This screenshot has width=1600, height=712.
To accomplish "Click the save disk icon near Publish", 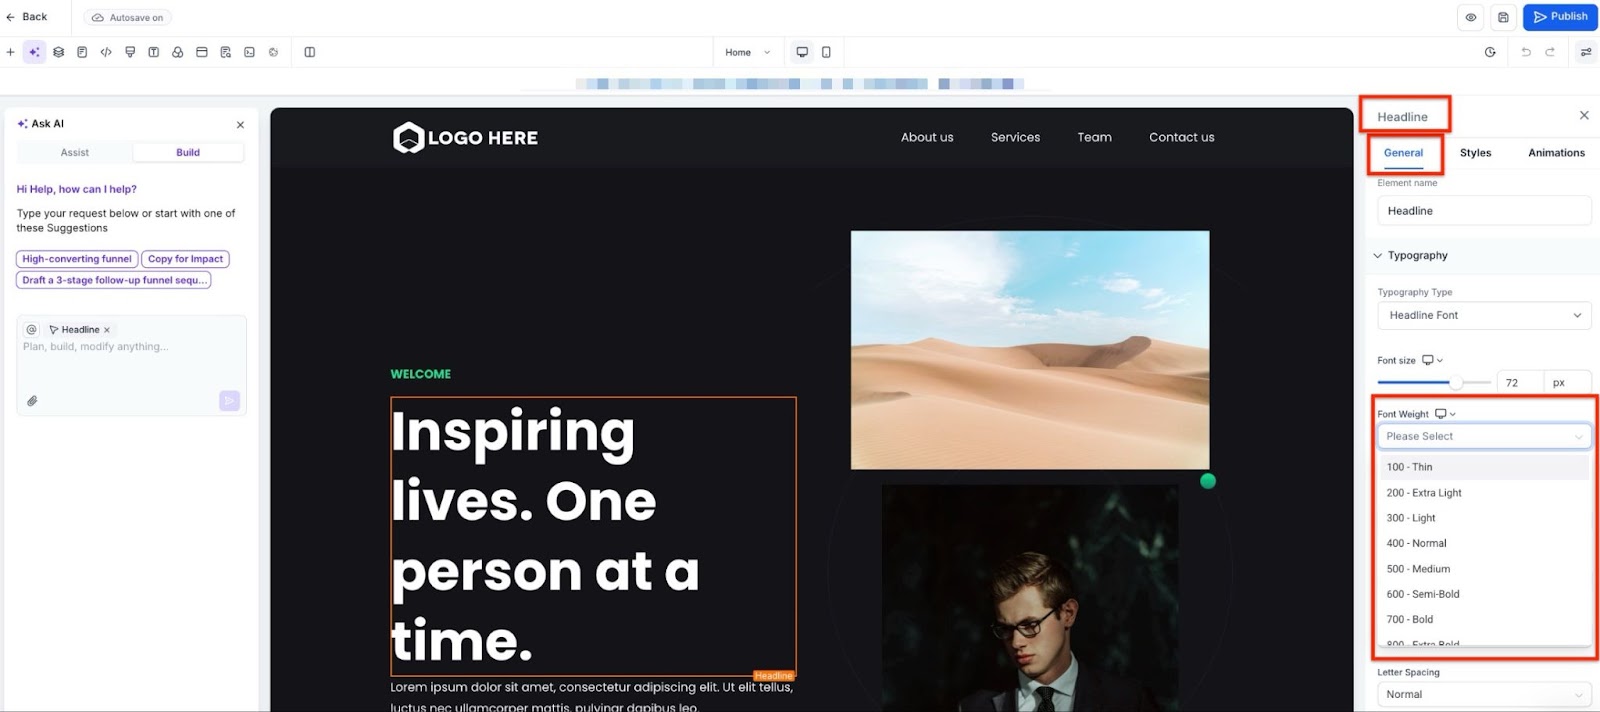I will point(1503,17).
